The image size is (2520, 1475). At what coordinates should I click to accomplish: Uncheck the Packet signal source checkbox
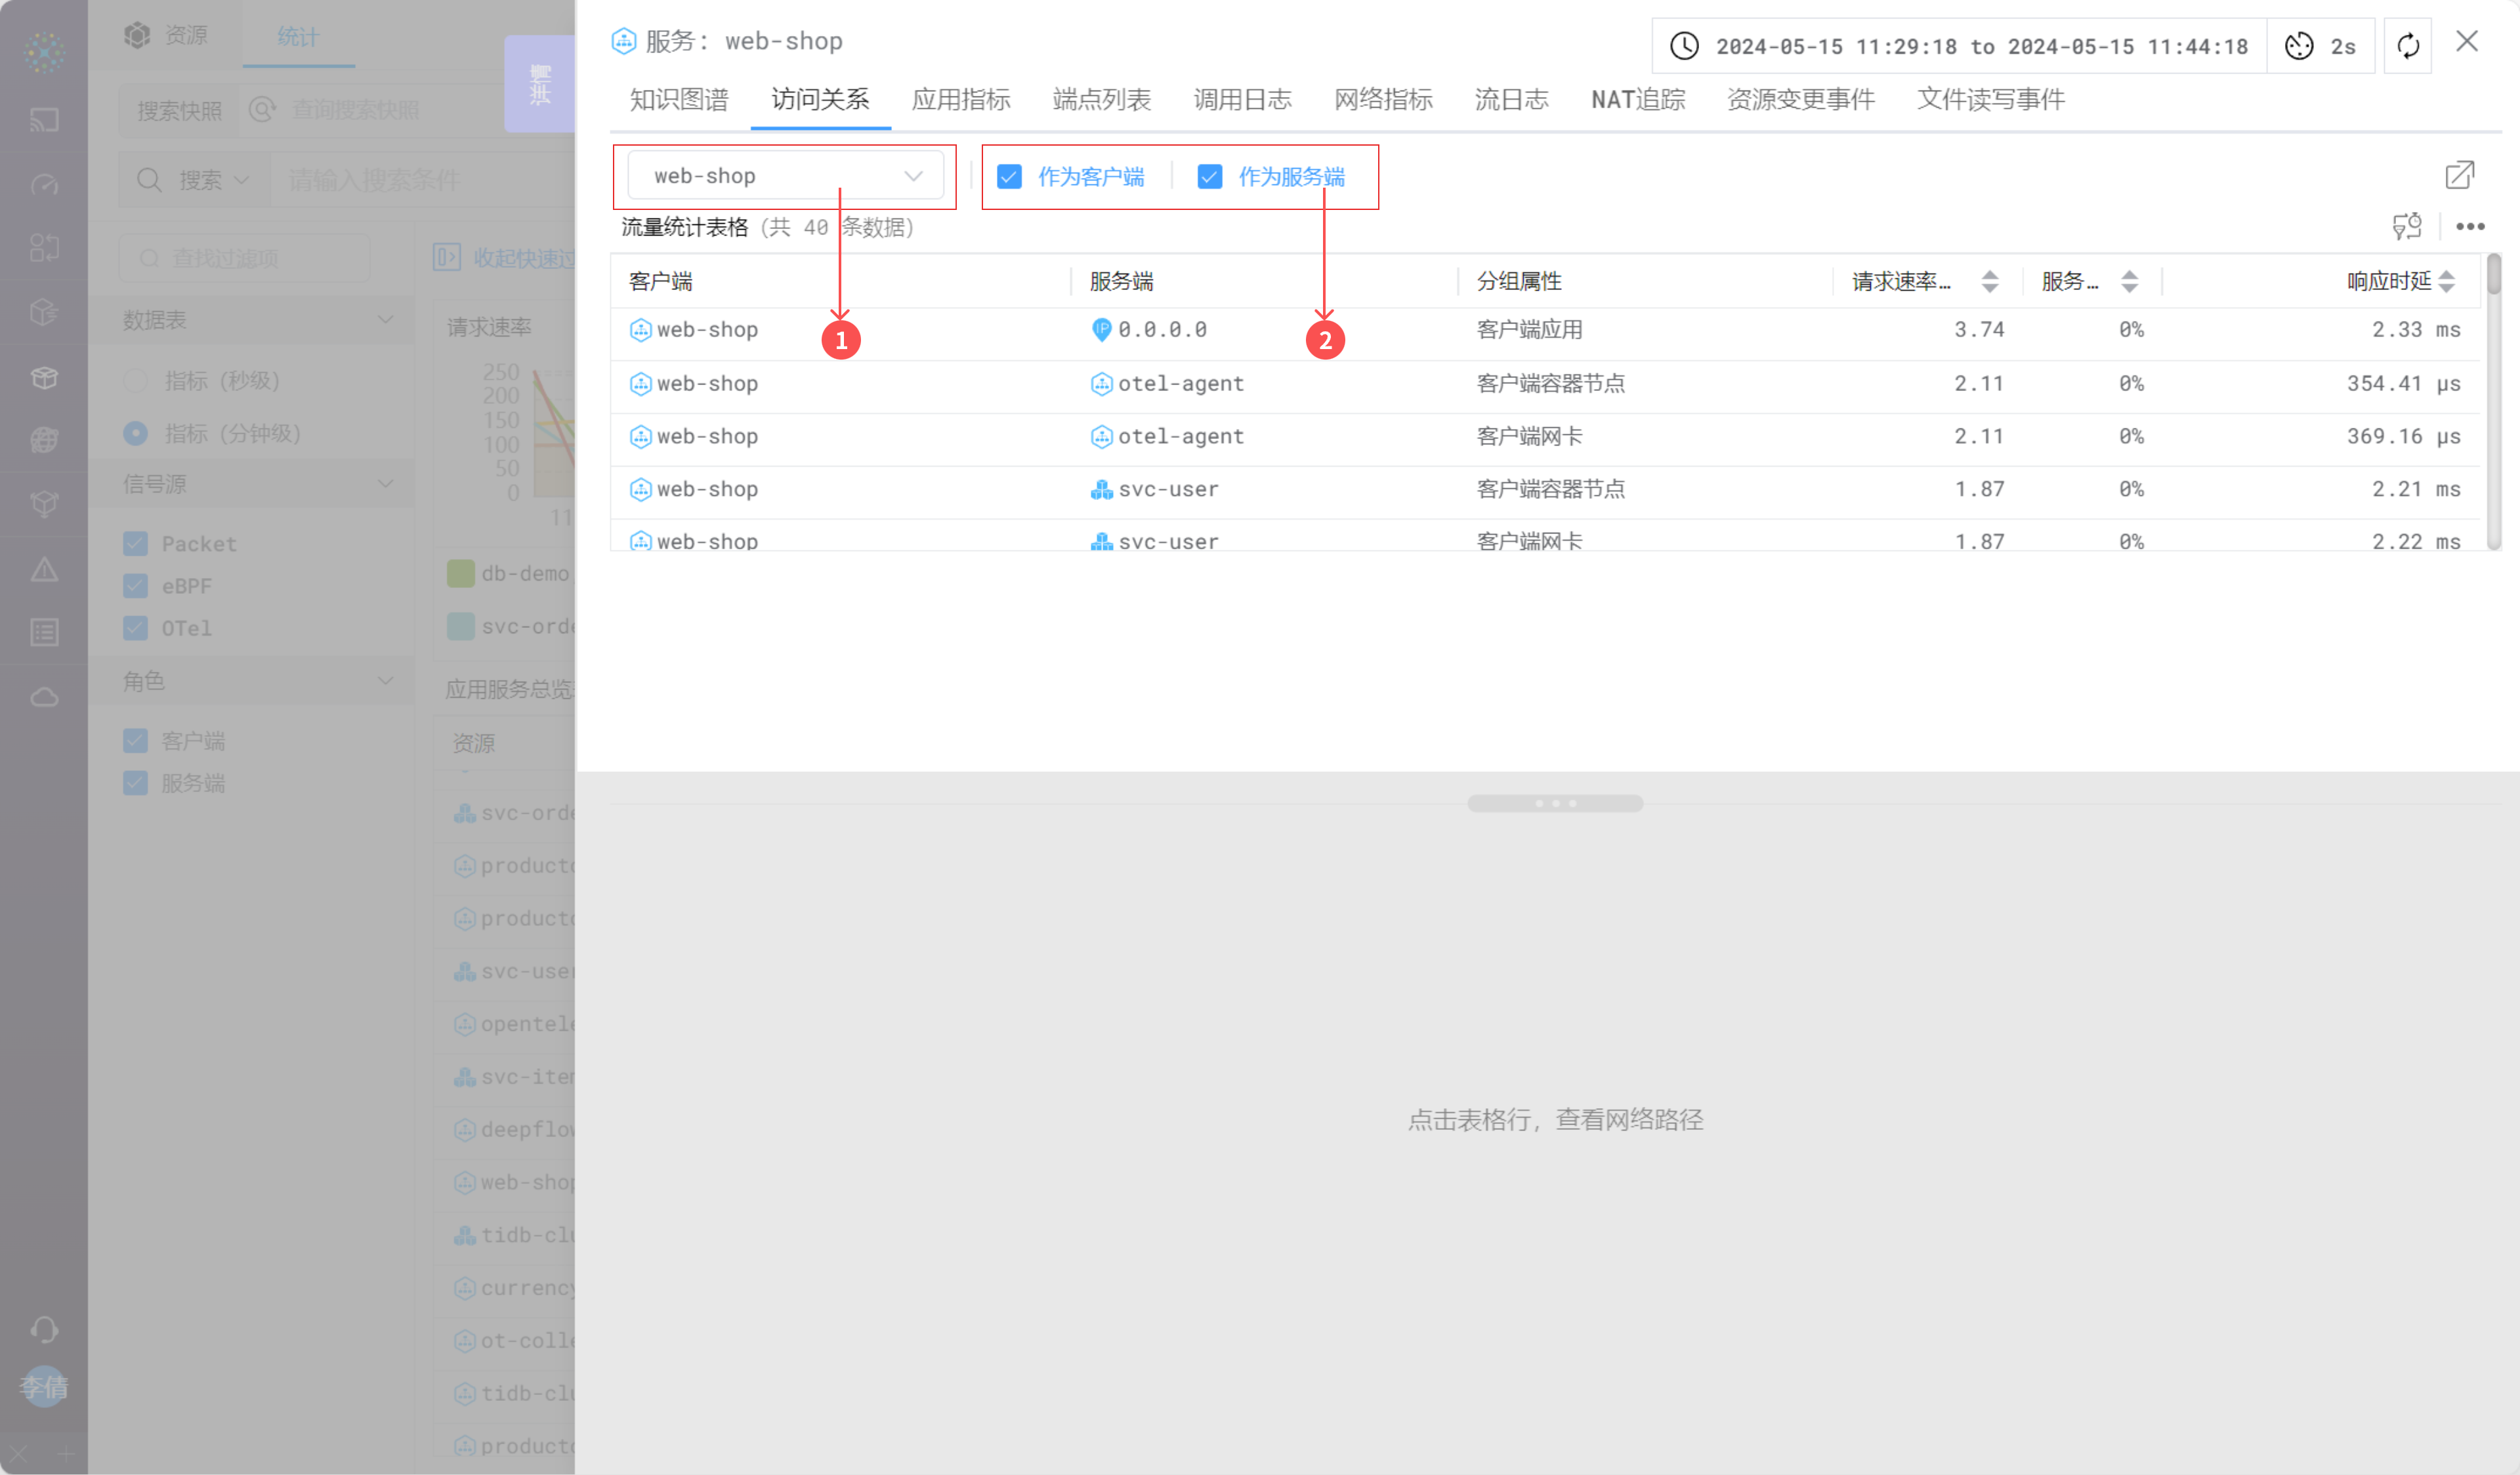click(136, 543)
